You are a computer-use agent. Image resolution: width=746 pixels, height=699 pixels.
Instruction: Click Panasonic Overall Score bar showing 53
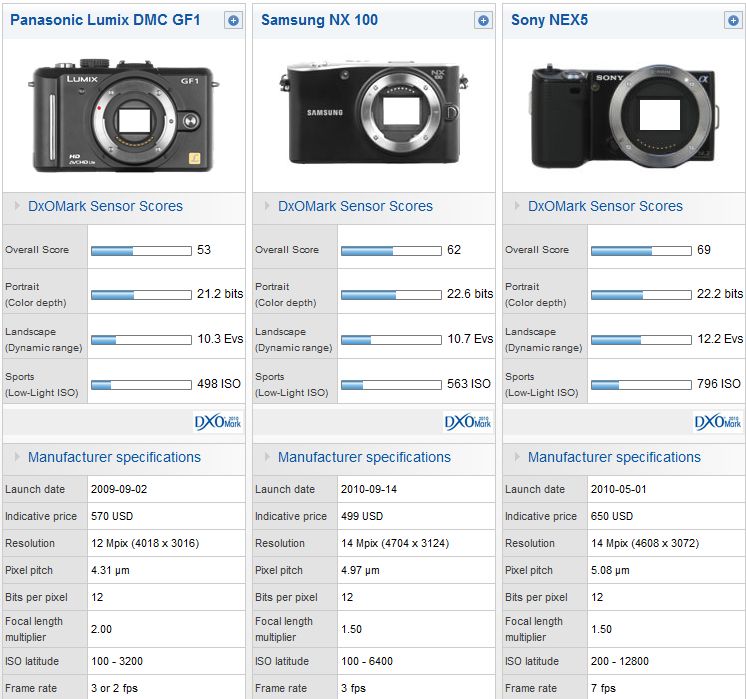[141, 251]
